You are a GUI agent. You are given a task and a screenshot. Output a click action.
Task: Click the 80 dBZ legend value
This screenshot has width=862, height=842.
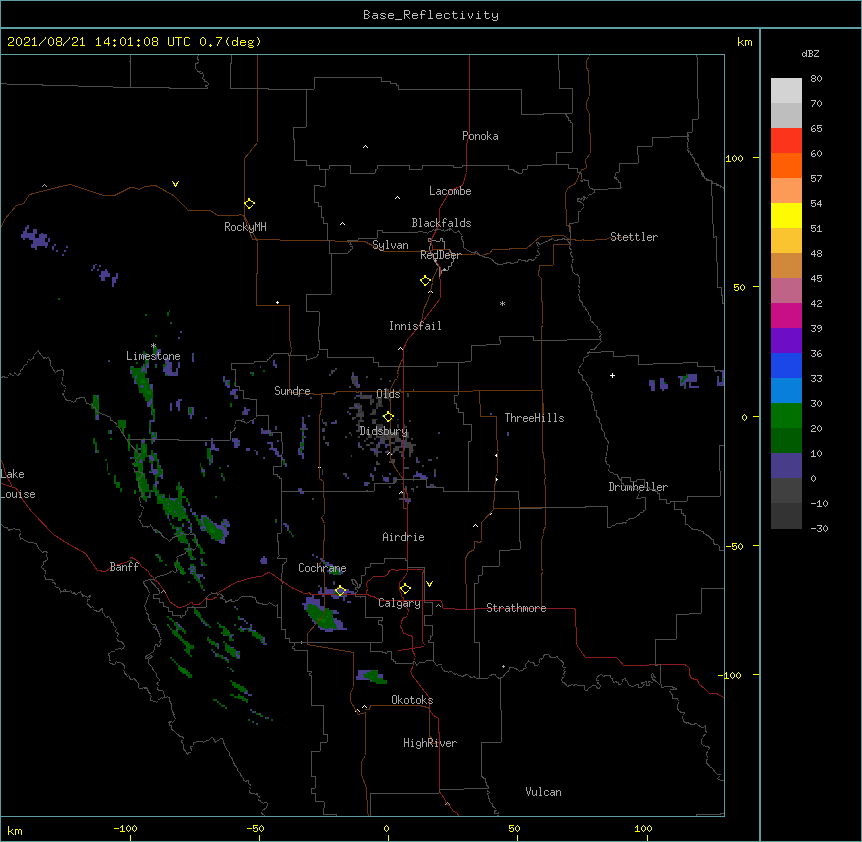coord(816,79)
